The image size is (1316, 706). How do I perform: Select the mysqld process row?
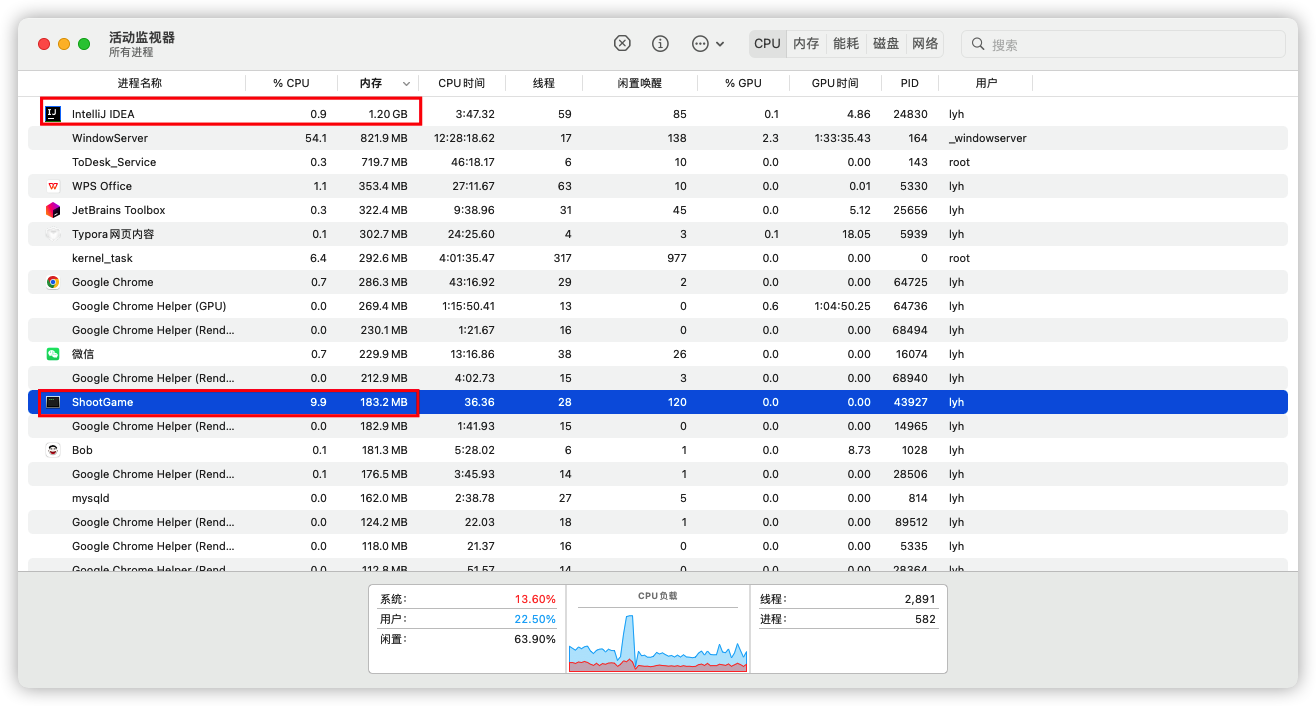(658, 498)
